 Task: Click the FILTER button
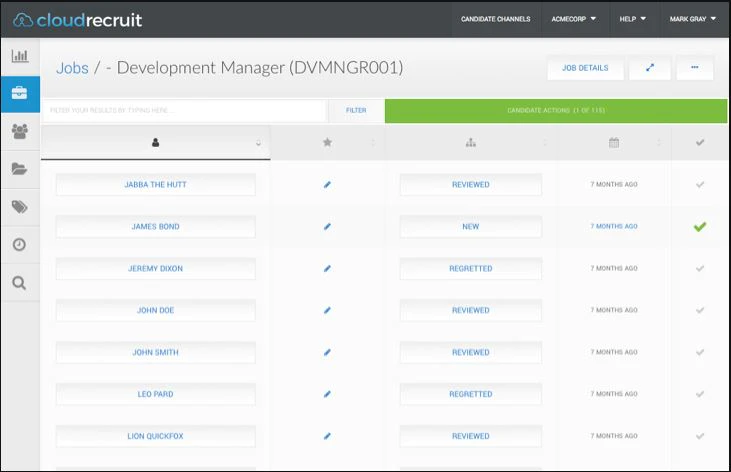coord(356,111)
